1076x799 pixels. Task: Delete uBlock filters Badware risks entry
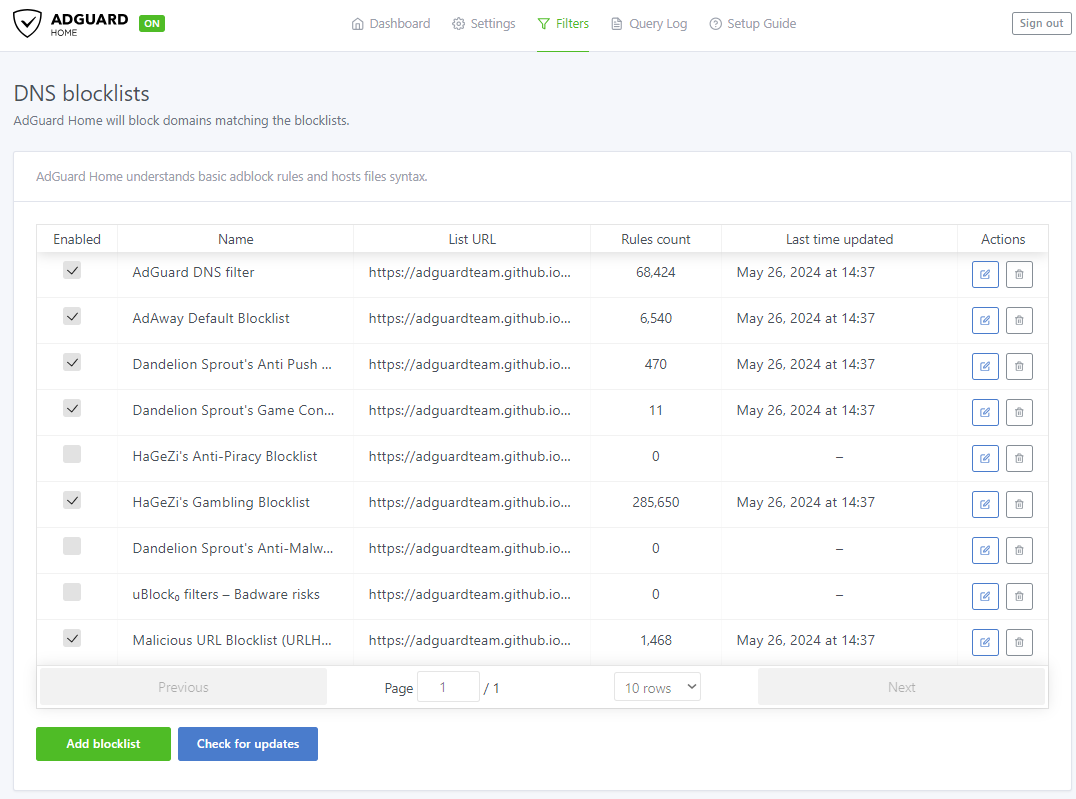point(1019,597)
